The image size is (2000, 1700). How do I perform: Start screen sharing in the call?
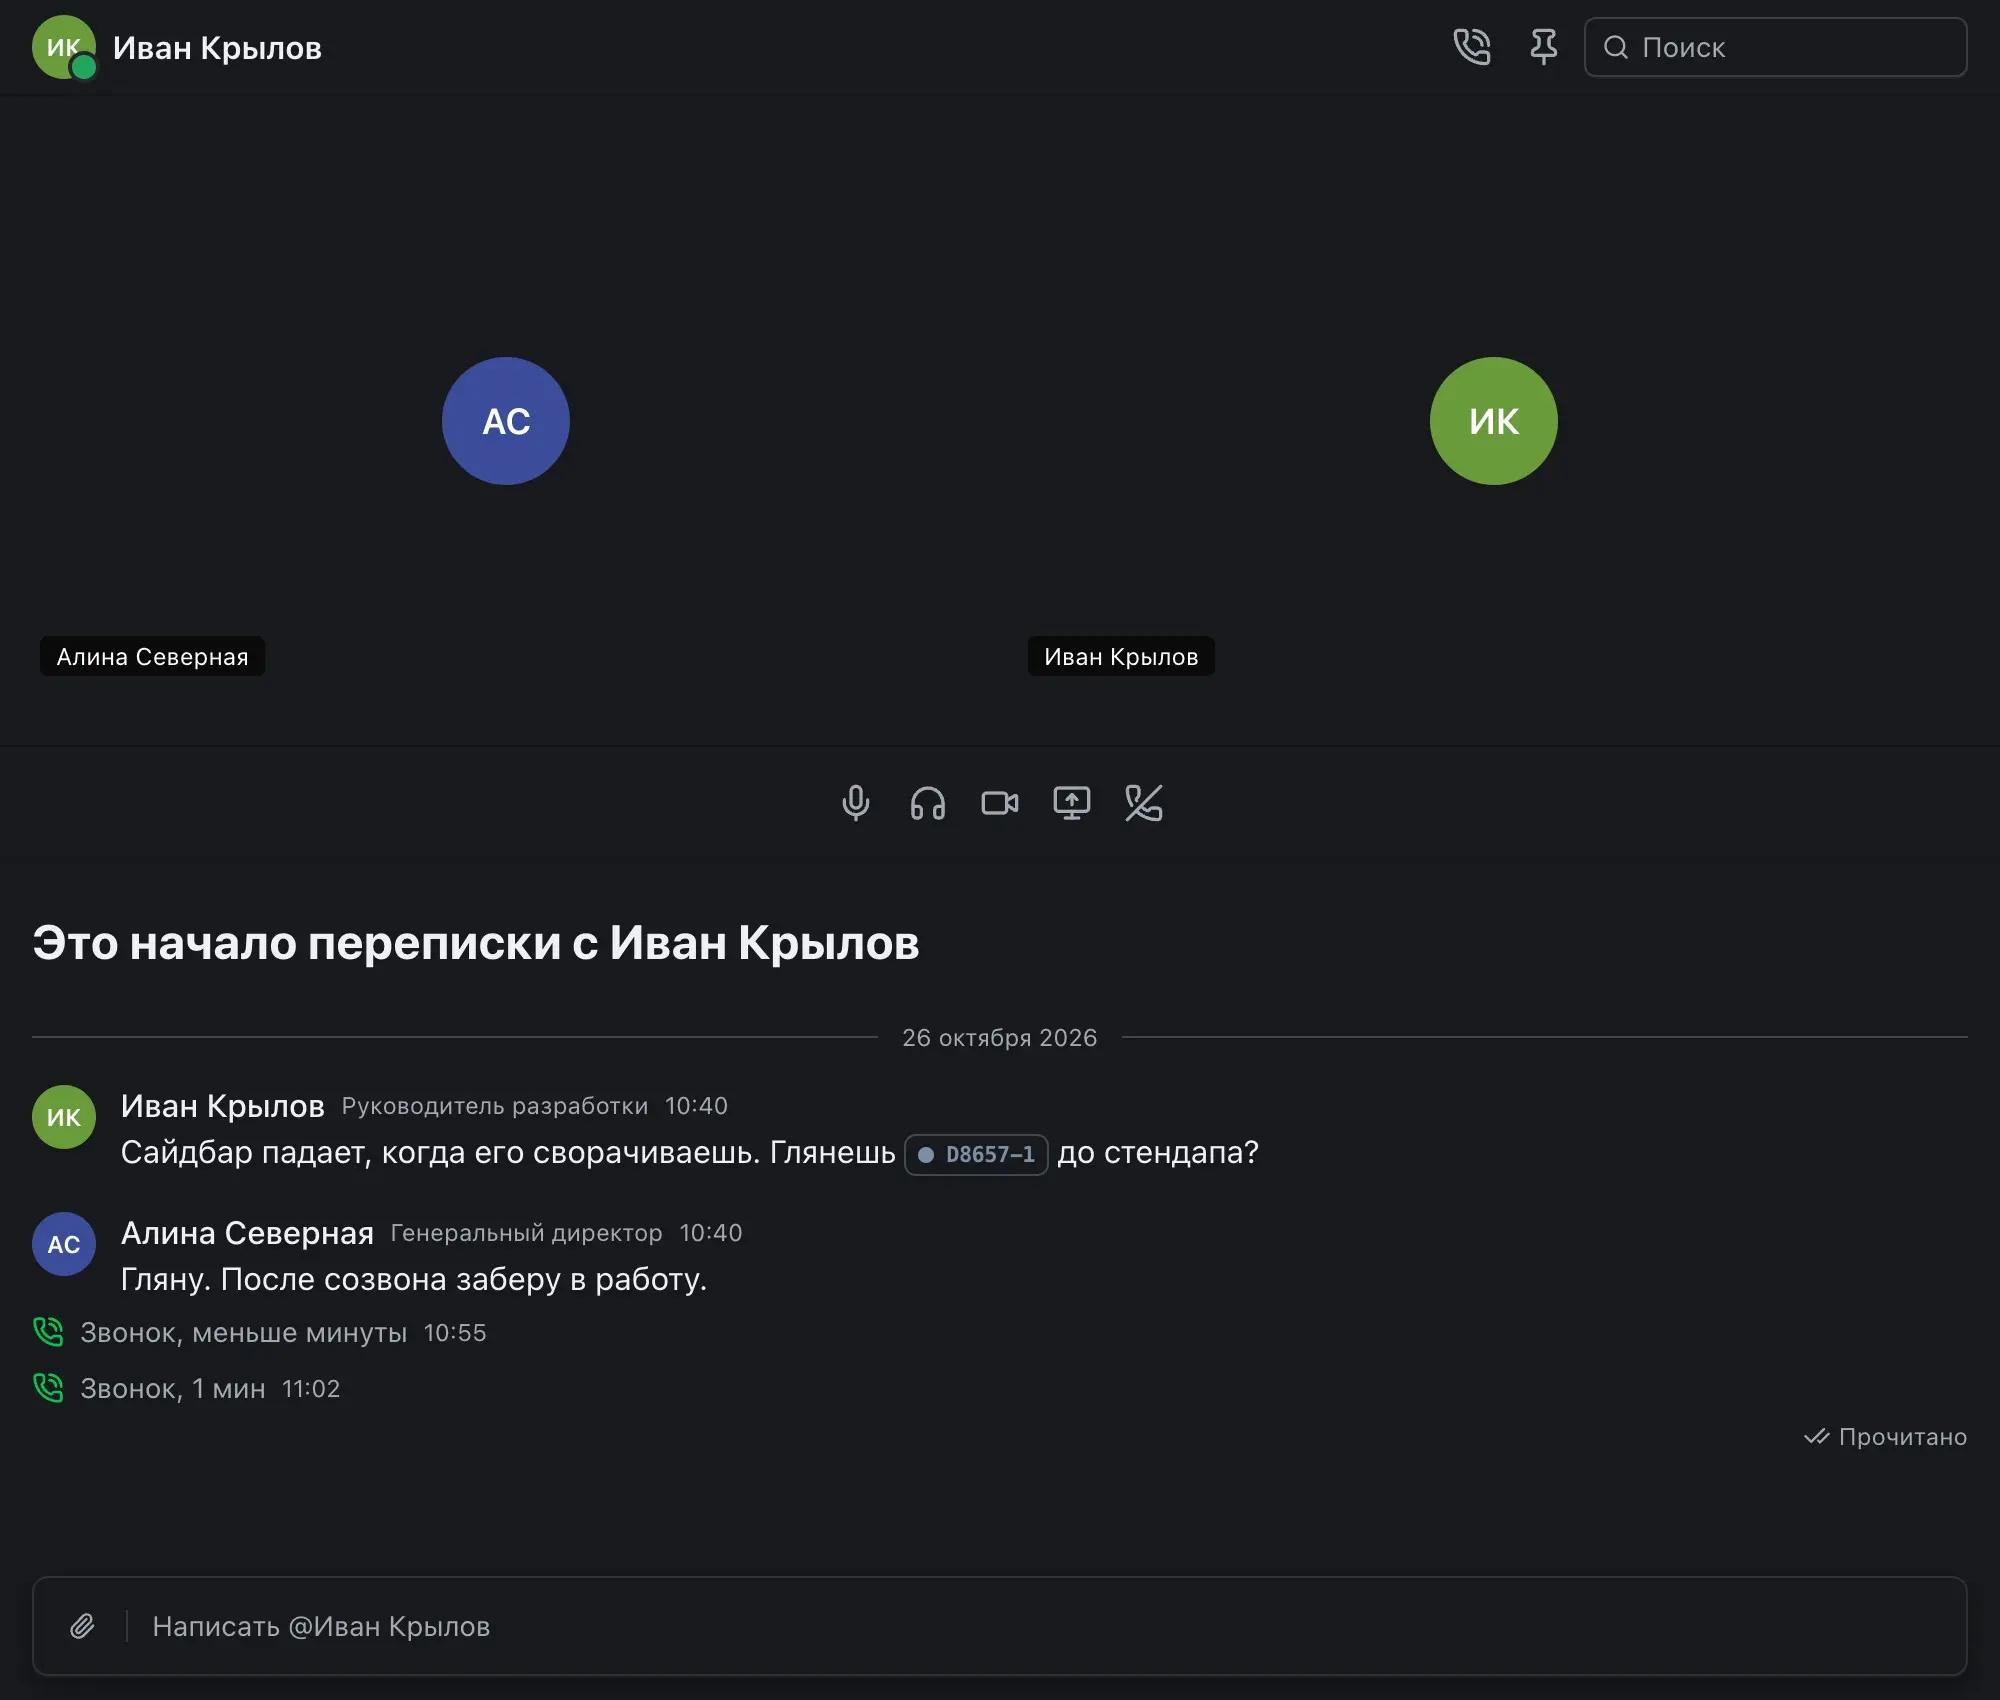tap(1071, 803)
